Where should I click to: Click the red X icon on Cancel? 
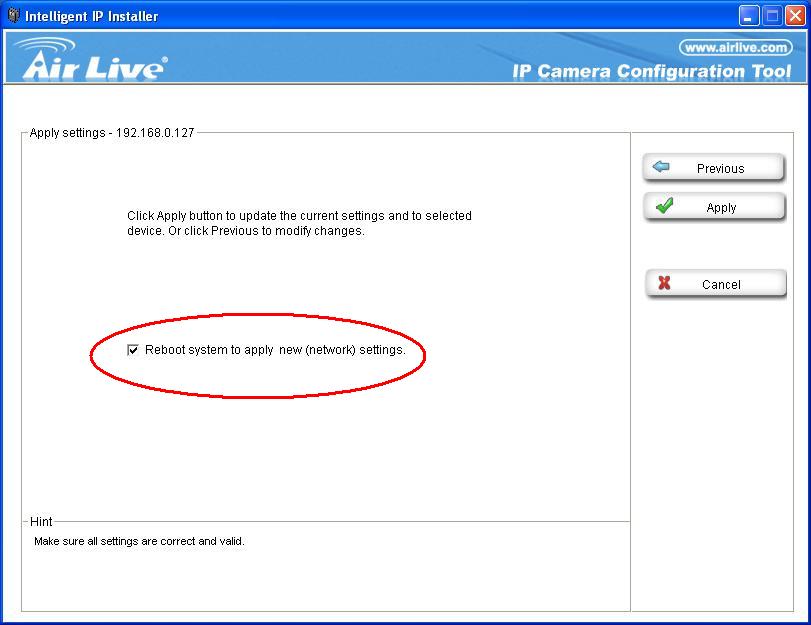(664, 284)
